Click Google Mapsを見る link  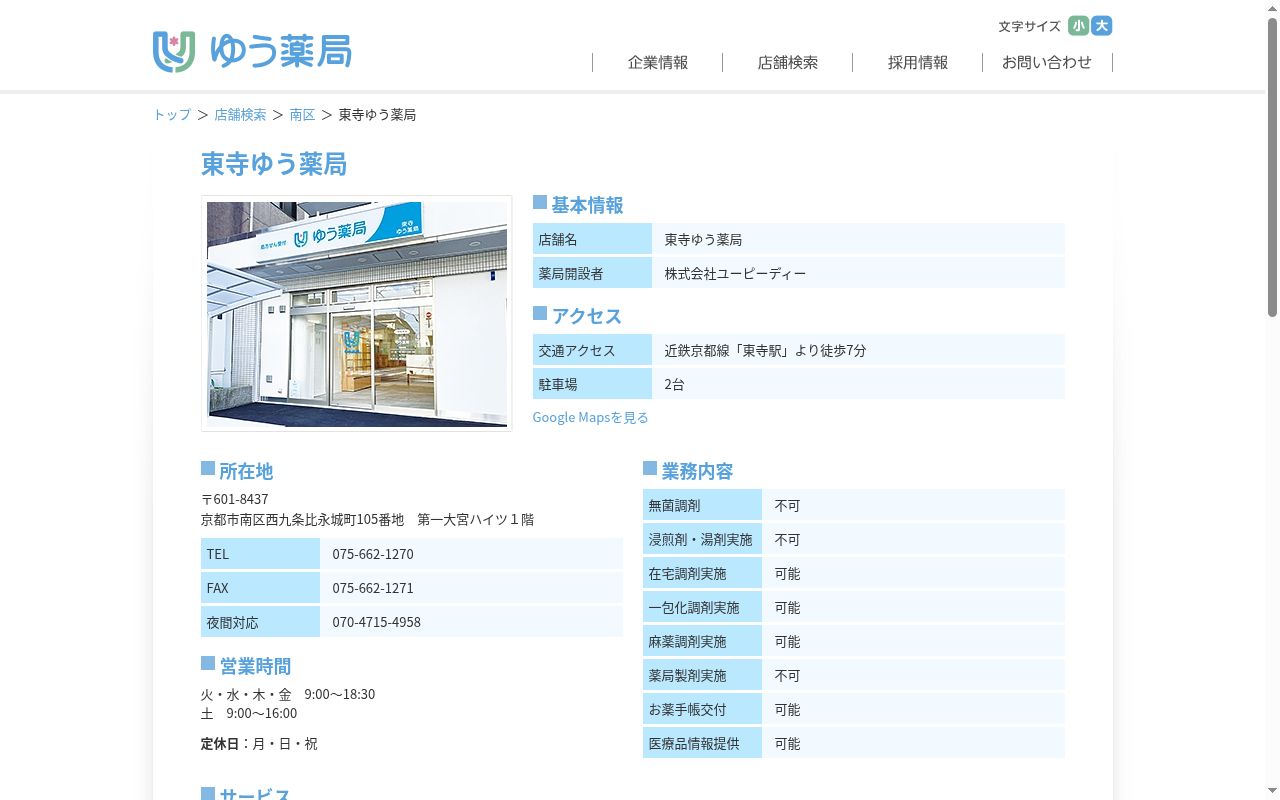590,417
